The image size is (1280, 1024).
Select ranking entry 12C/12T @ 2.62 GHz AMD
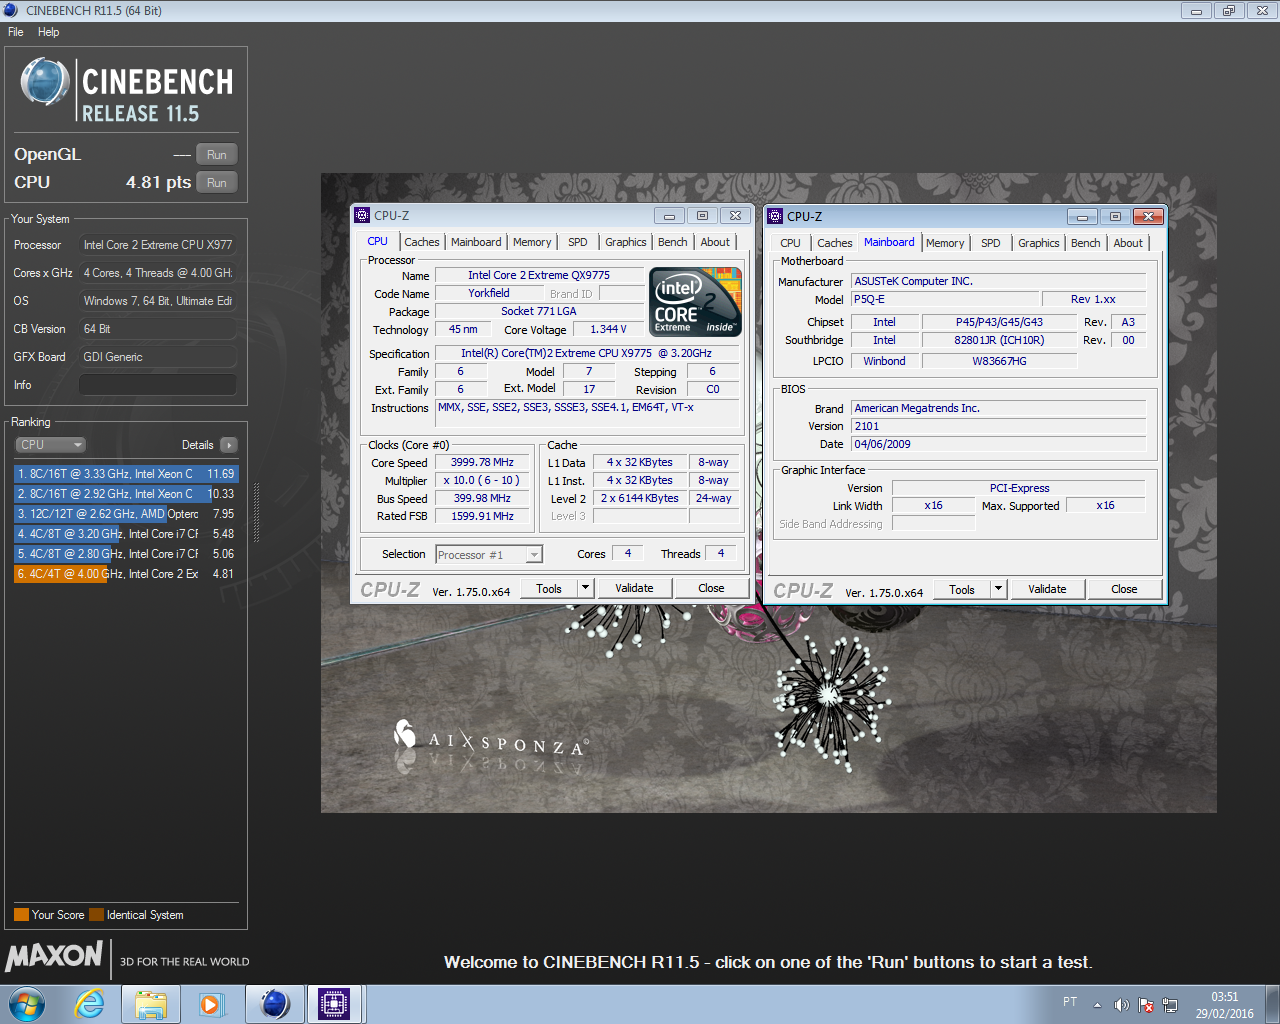click(126, 514)
